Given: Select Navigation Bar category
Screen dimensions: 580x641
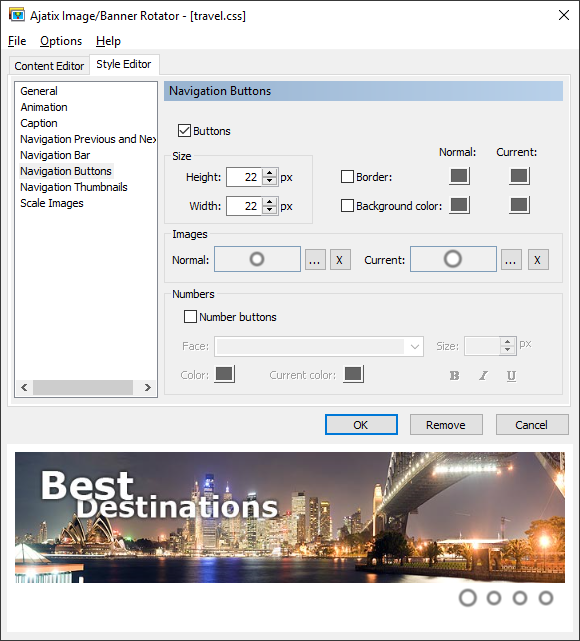Looking at the screenshot, I should 55,155.
